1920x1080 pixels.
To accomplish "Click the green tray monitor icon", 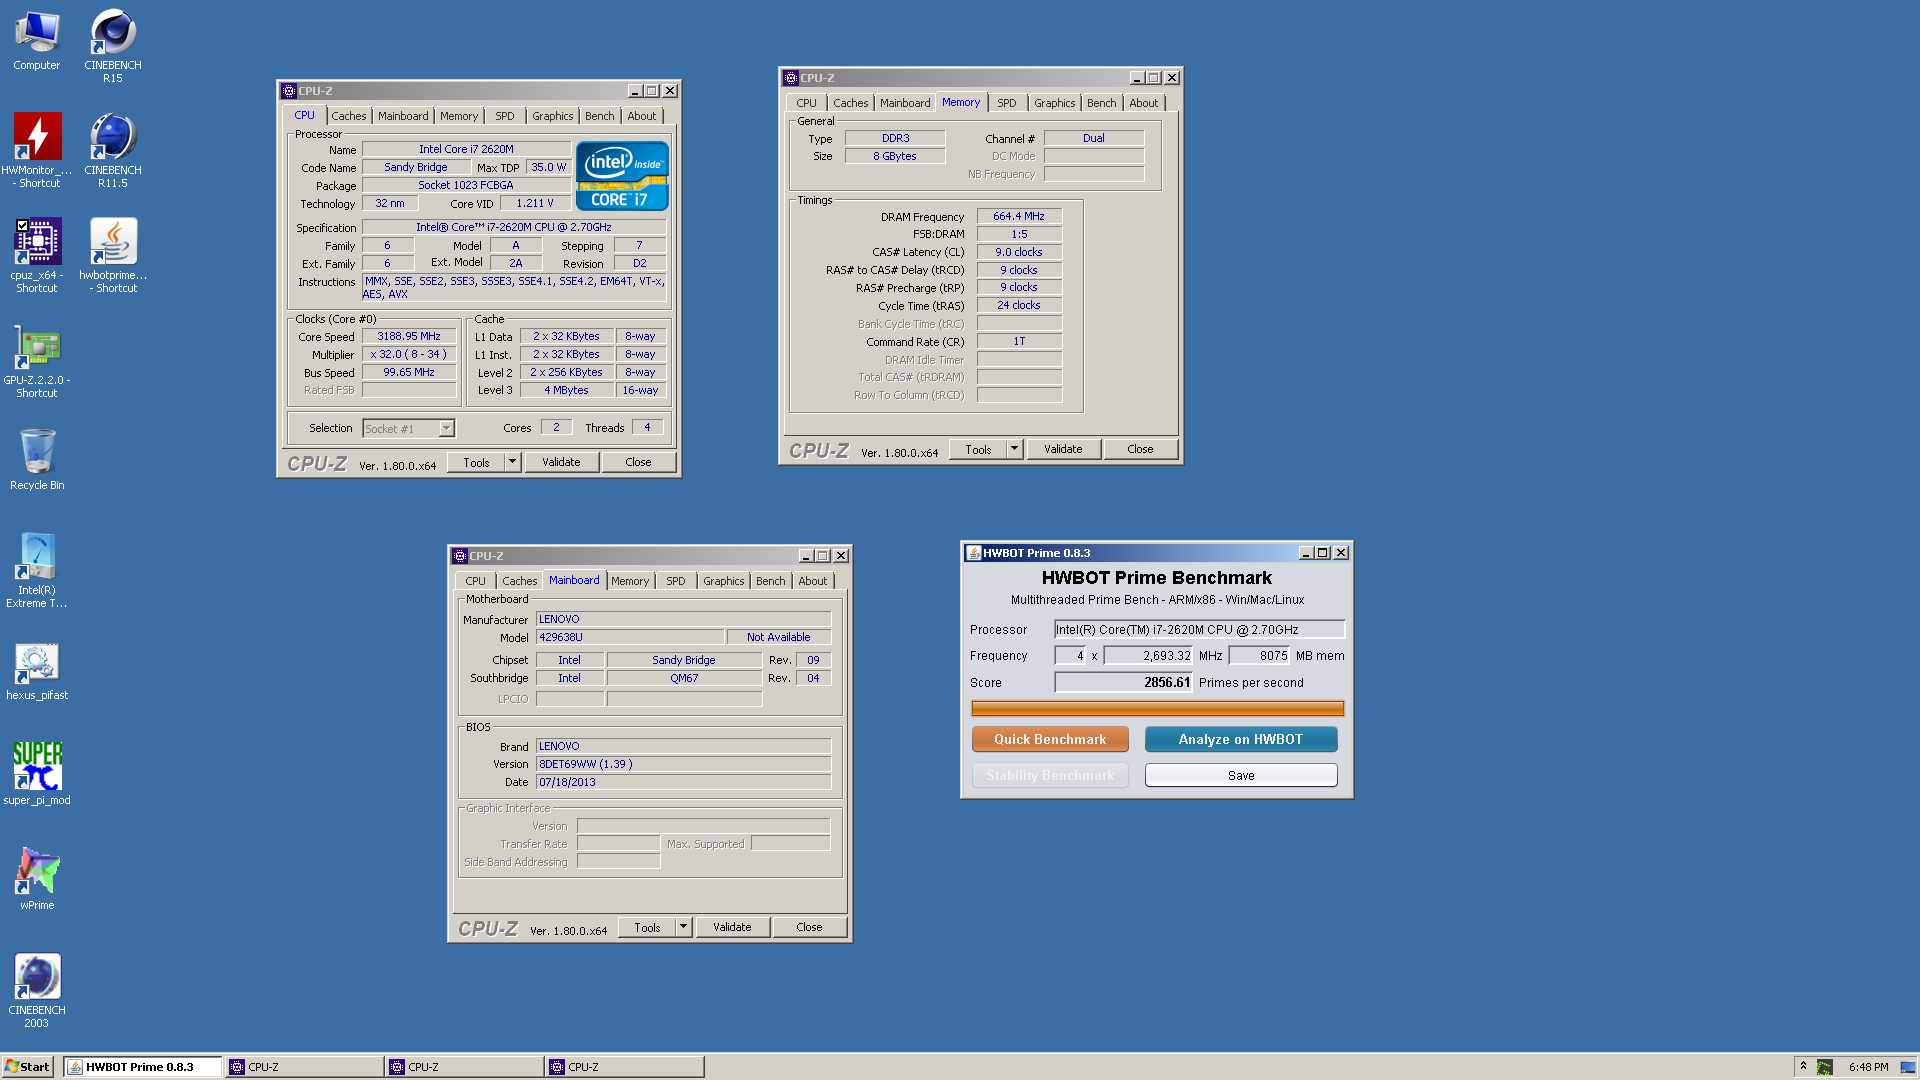I will (x=1825, y=1067).
